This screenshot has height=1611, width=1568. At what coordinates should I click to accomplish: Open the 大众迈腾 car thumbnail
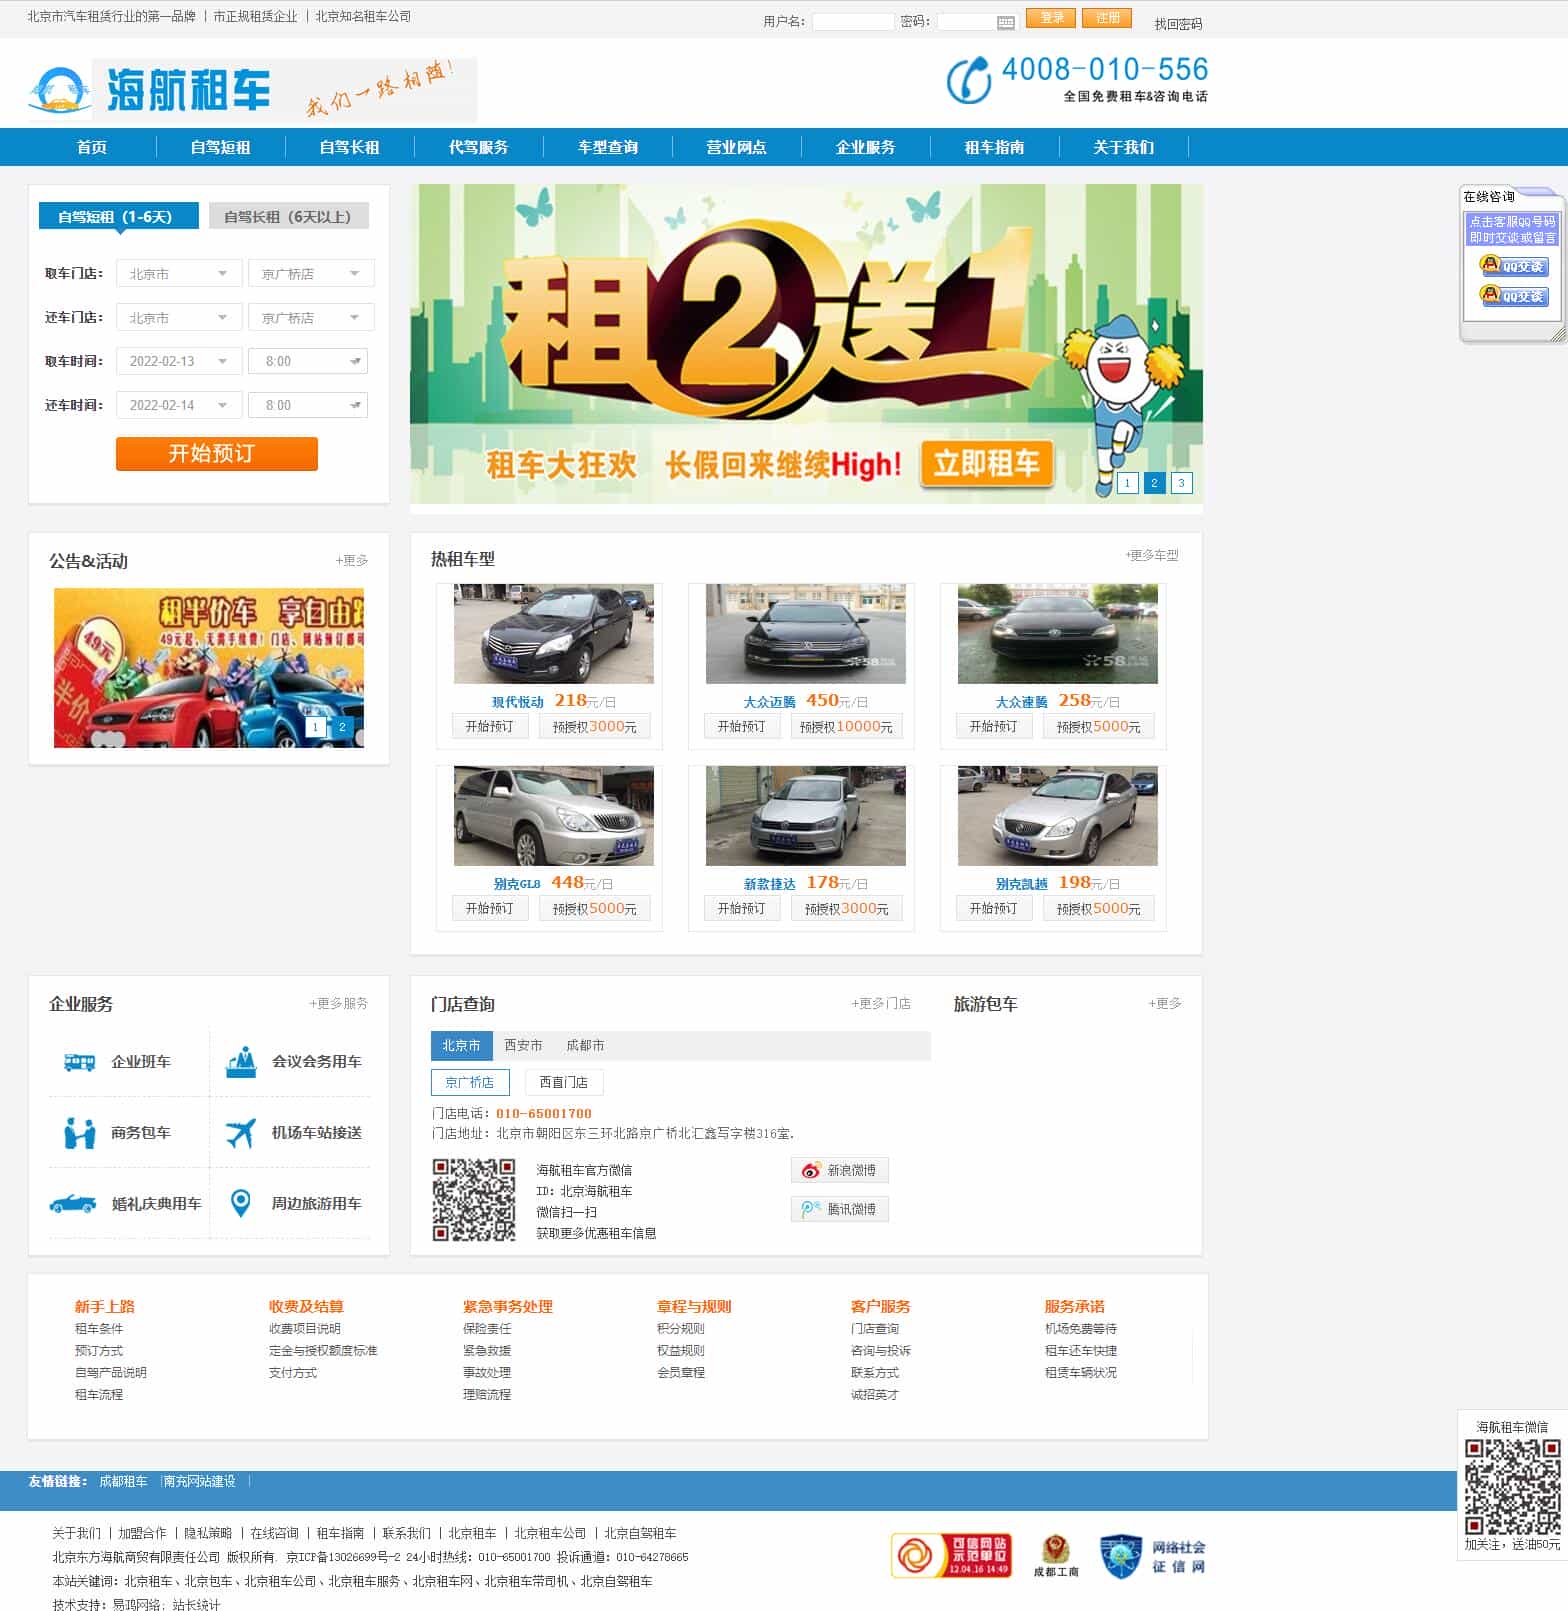point(806,634)
